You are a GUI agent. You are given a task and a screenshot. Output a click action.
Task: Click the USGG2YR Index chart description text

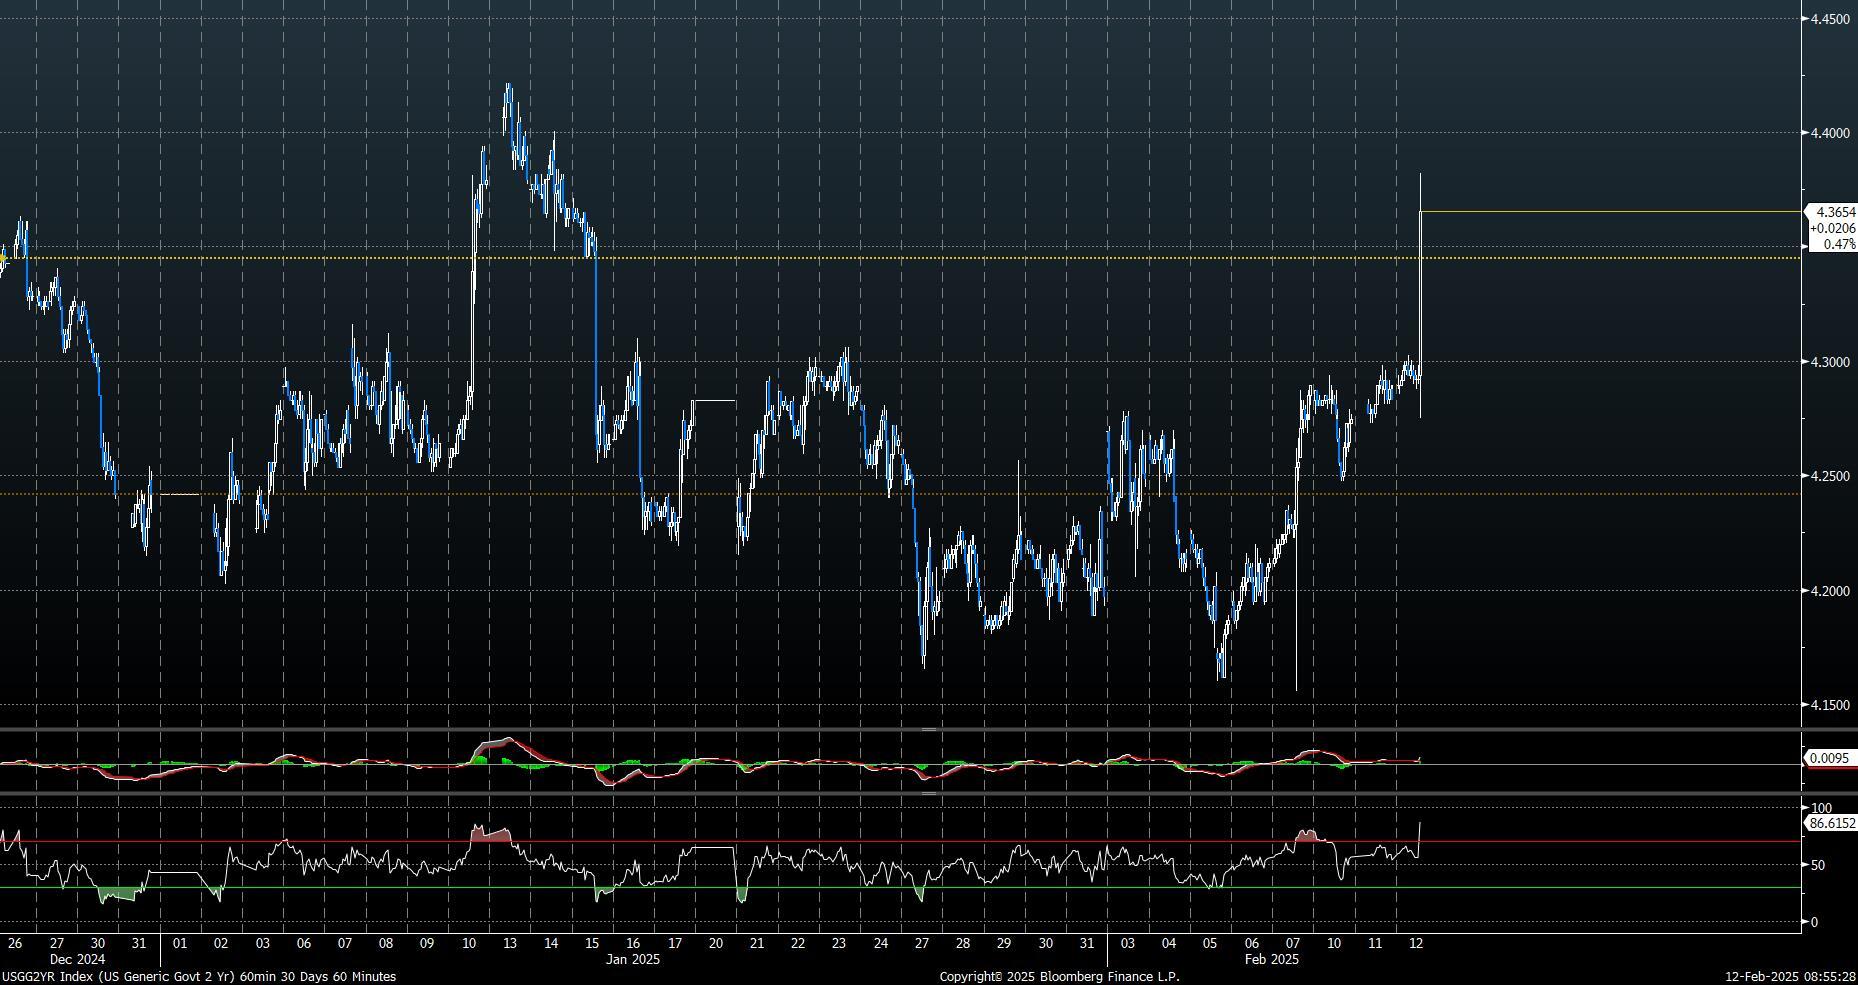(199, 976)
